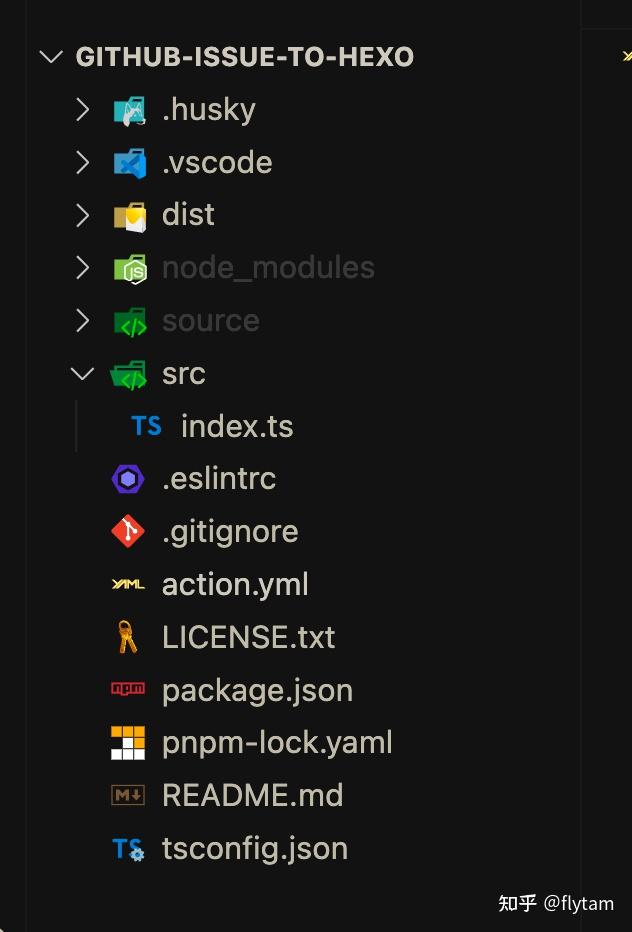
Task: Click the Git icon next to .gitignore
Action: click(126, 531)
